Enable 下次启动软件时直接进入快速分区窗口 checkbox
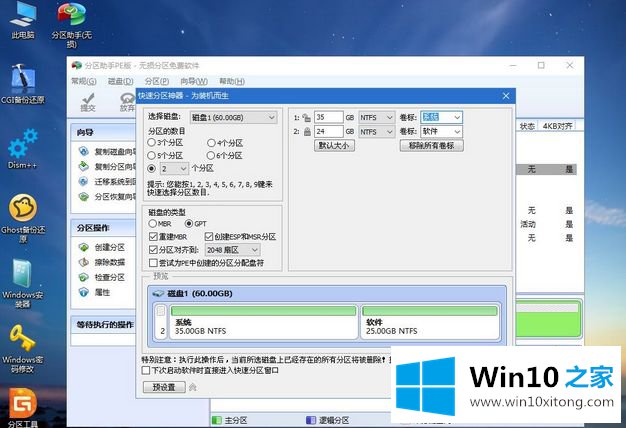This screenshot has height=428, width=626. tap(146, 371)
